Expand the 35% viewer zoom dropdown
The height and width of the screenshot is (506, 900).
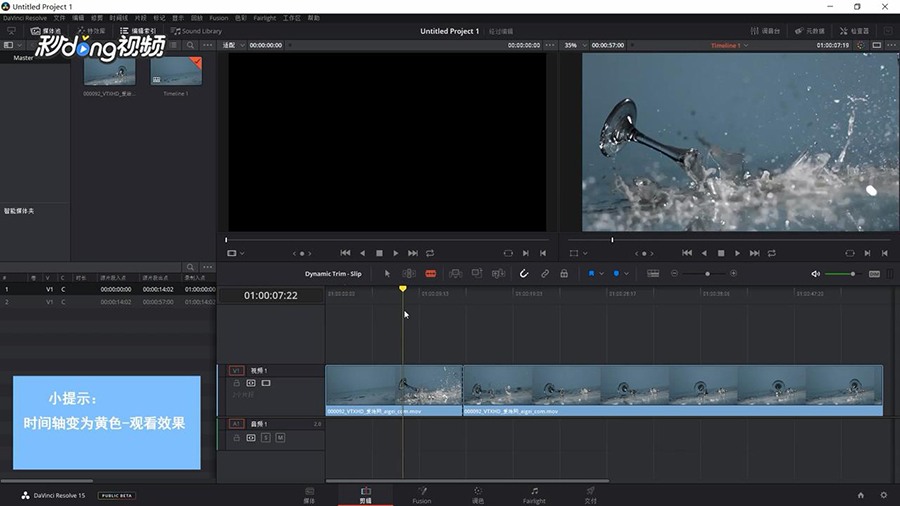[x=574, y=45]
